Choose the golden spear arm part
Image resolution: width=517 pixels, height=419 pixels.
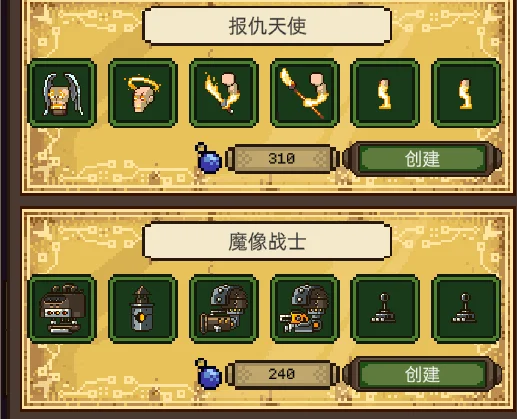(x=305, y=93)
